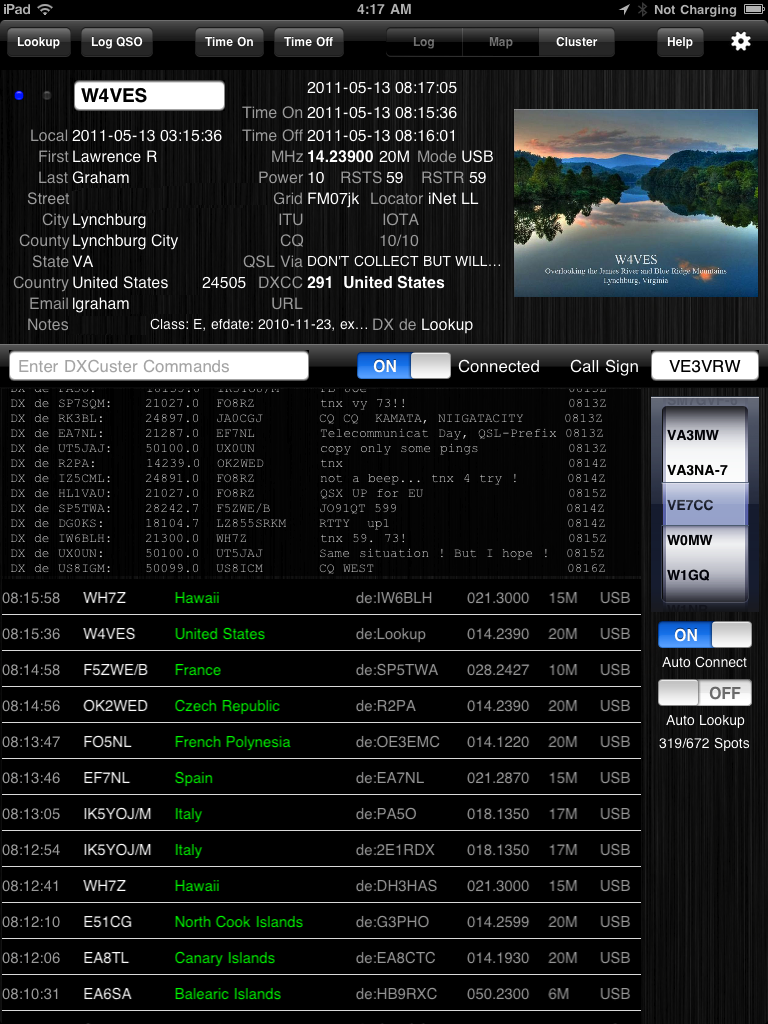
Task: Click the DXCluster Commands input field
Action: pos(159,366)
